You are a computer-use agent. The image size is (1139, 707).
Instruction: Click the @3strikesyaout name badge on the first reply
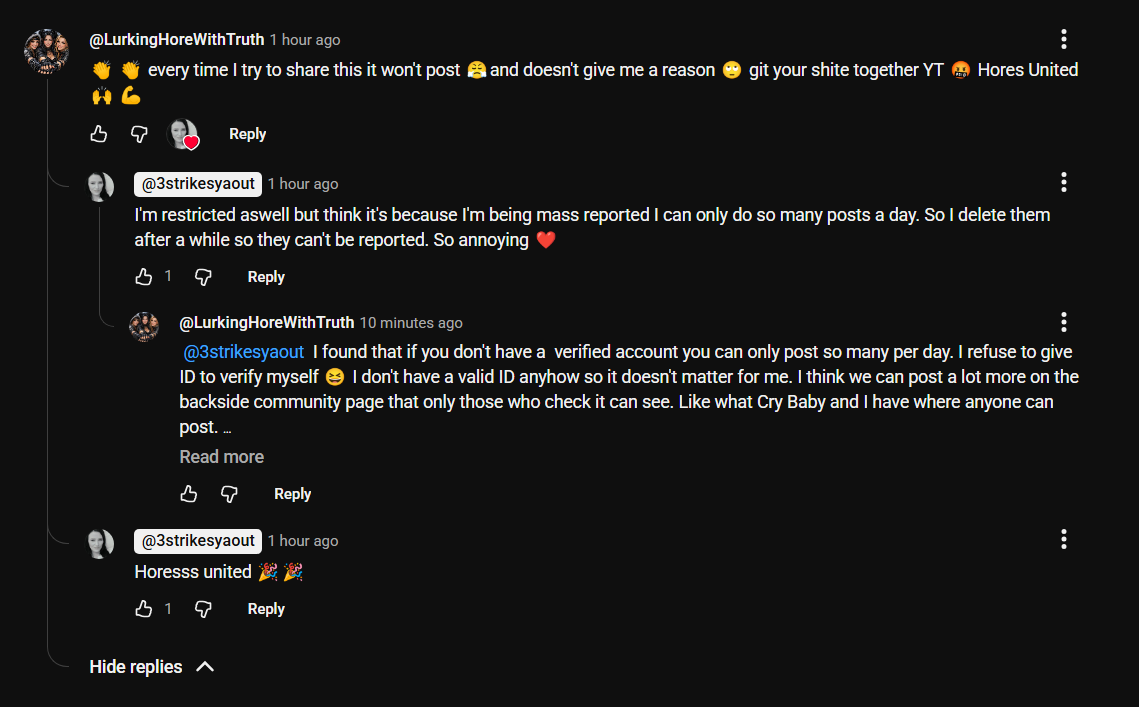(x=198, y=184)
